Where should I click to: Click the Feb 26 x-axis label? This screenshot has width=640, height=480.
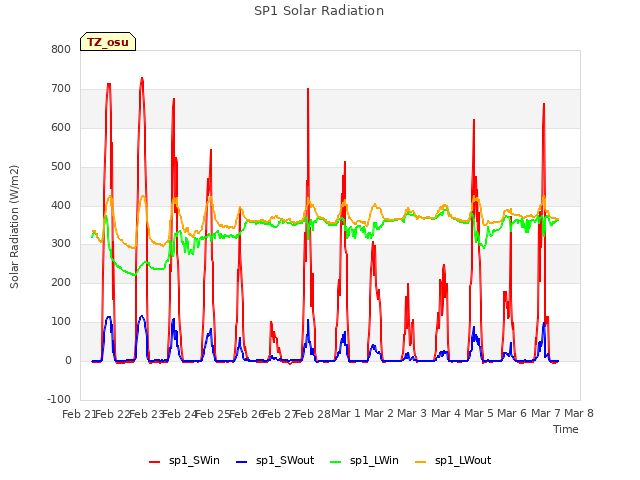[x=247, y=414]
